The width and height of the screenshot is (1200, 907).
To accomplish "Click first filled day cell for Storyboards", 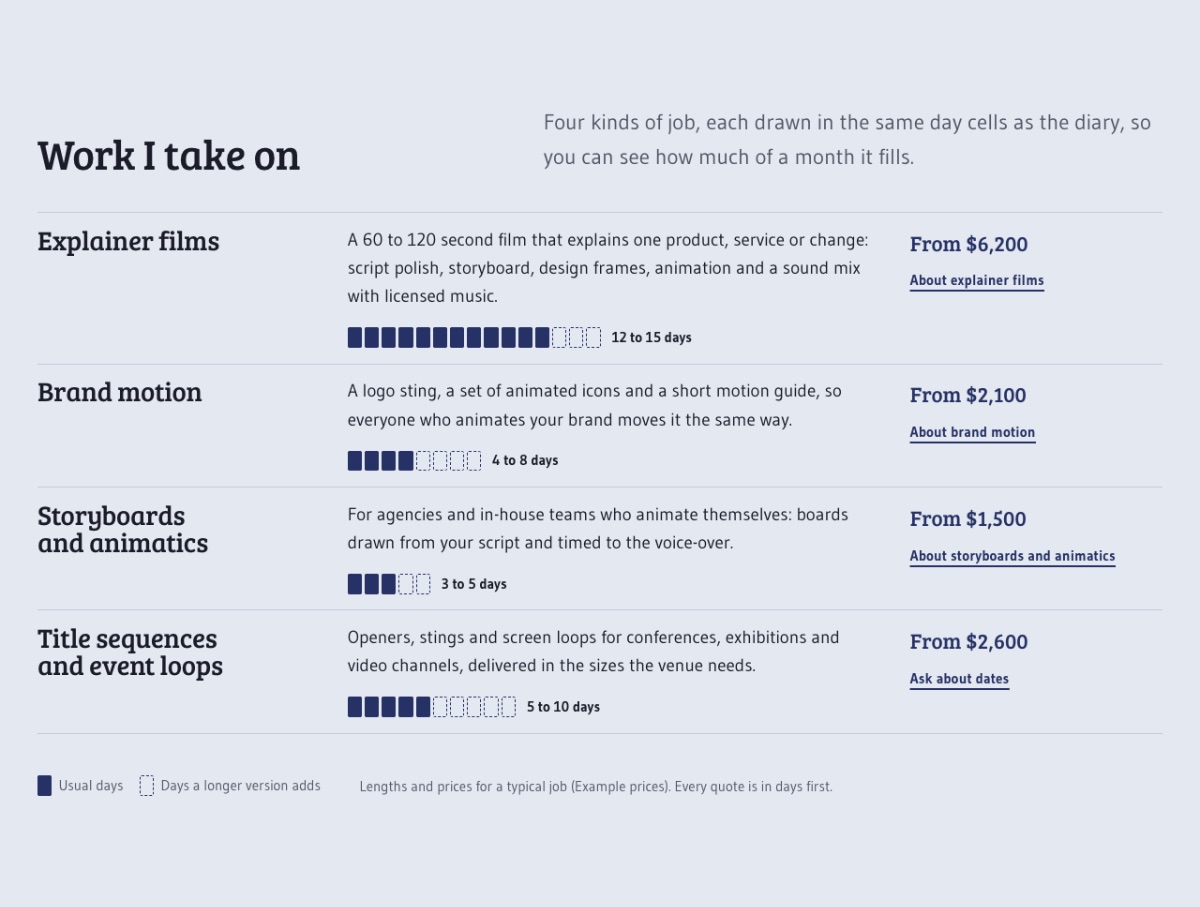I will click(x=355, y=584).
